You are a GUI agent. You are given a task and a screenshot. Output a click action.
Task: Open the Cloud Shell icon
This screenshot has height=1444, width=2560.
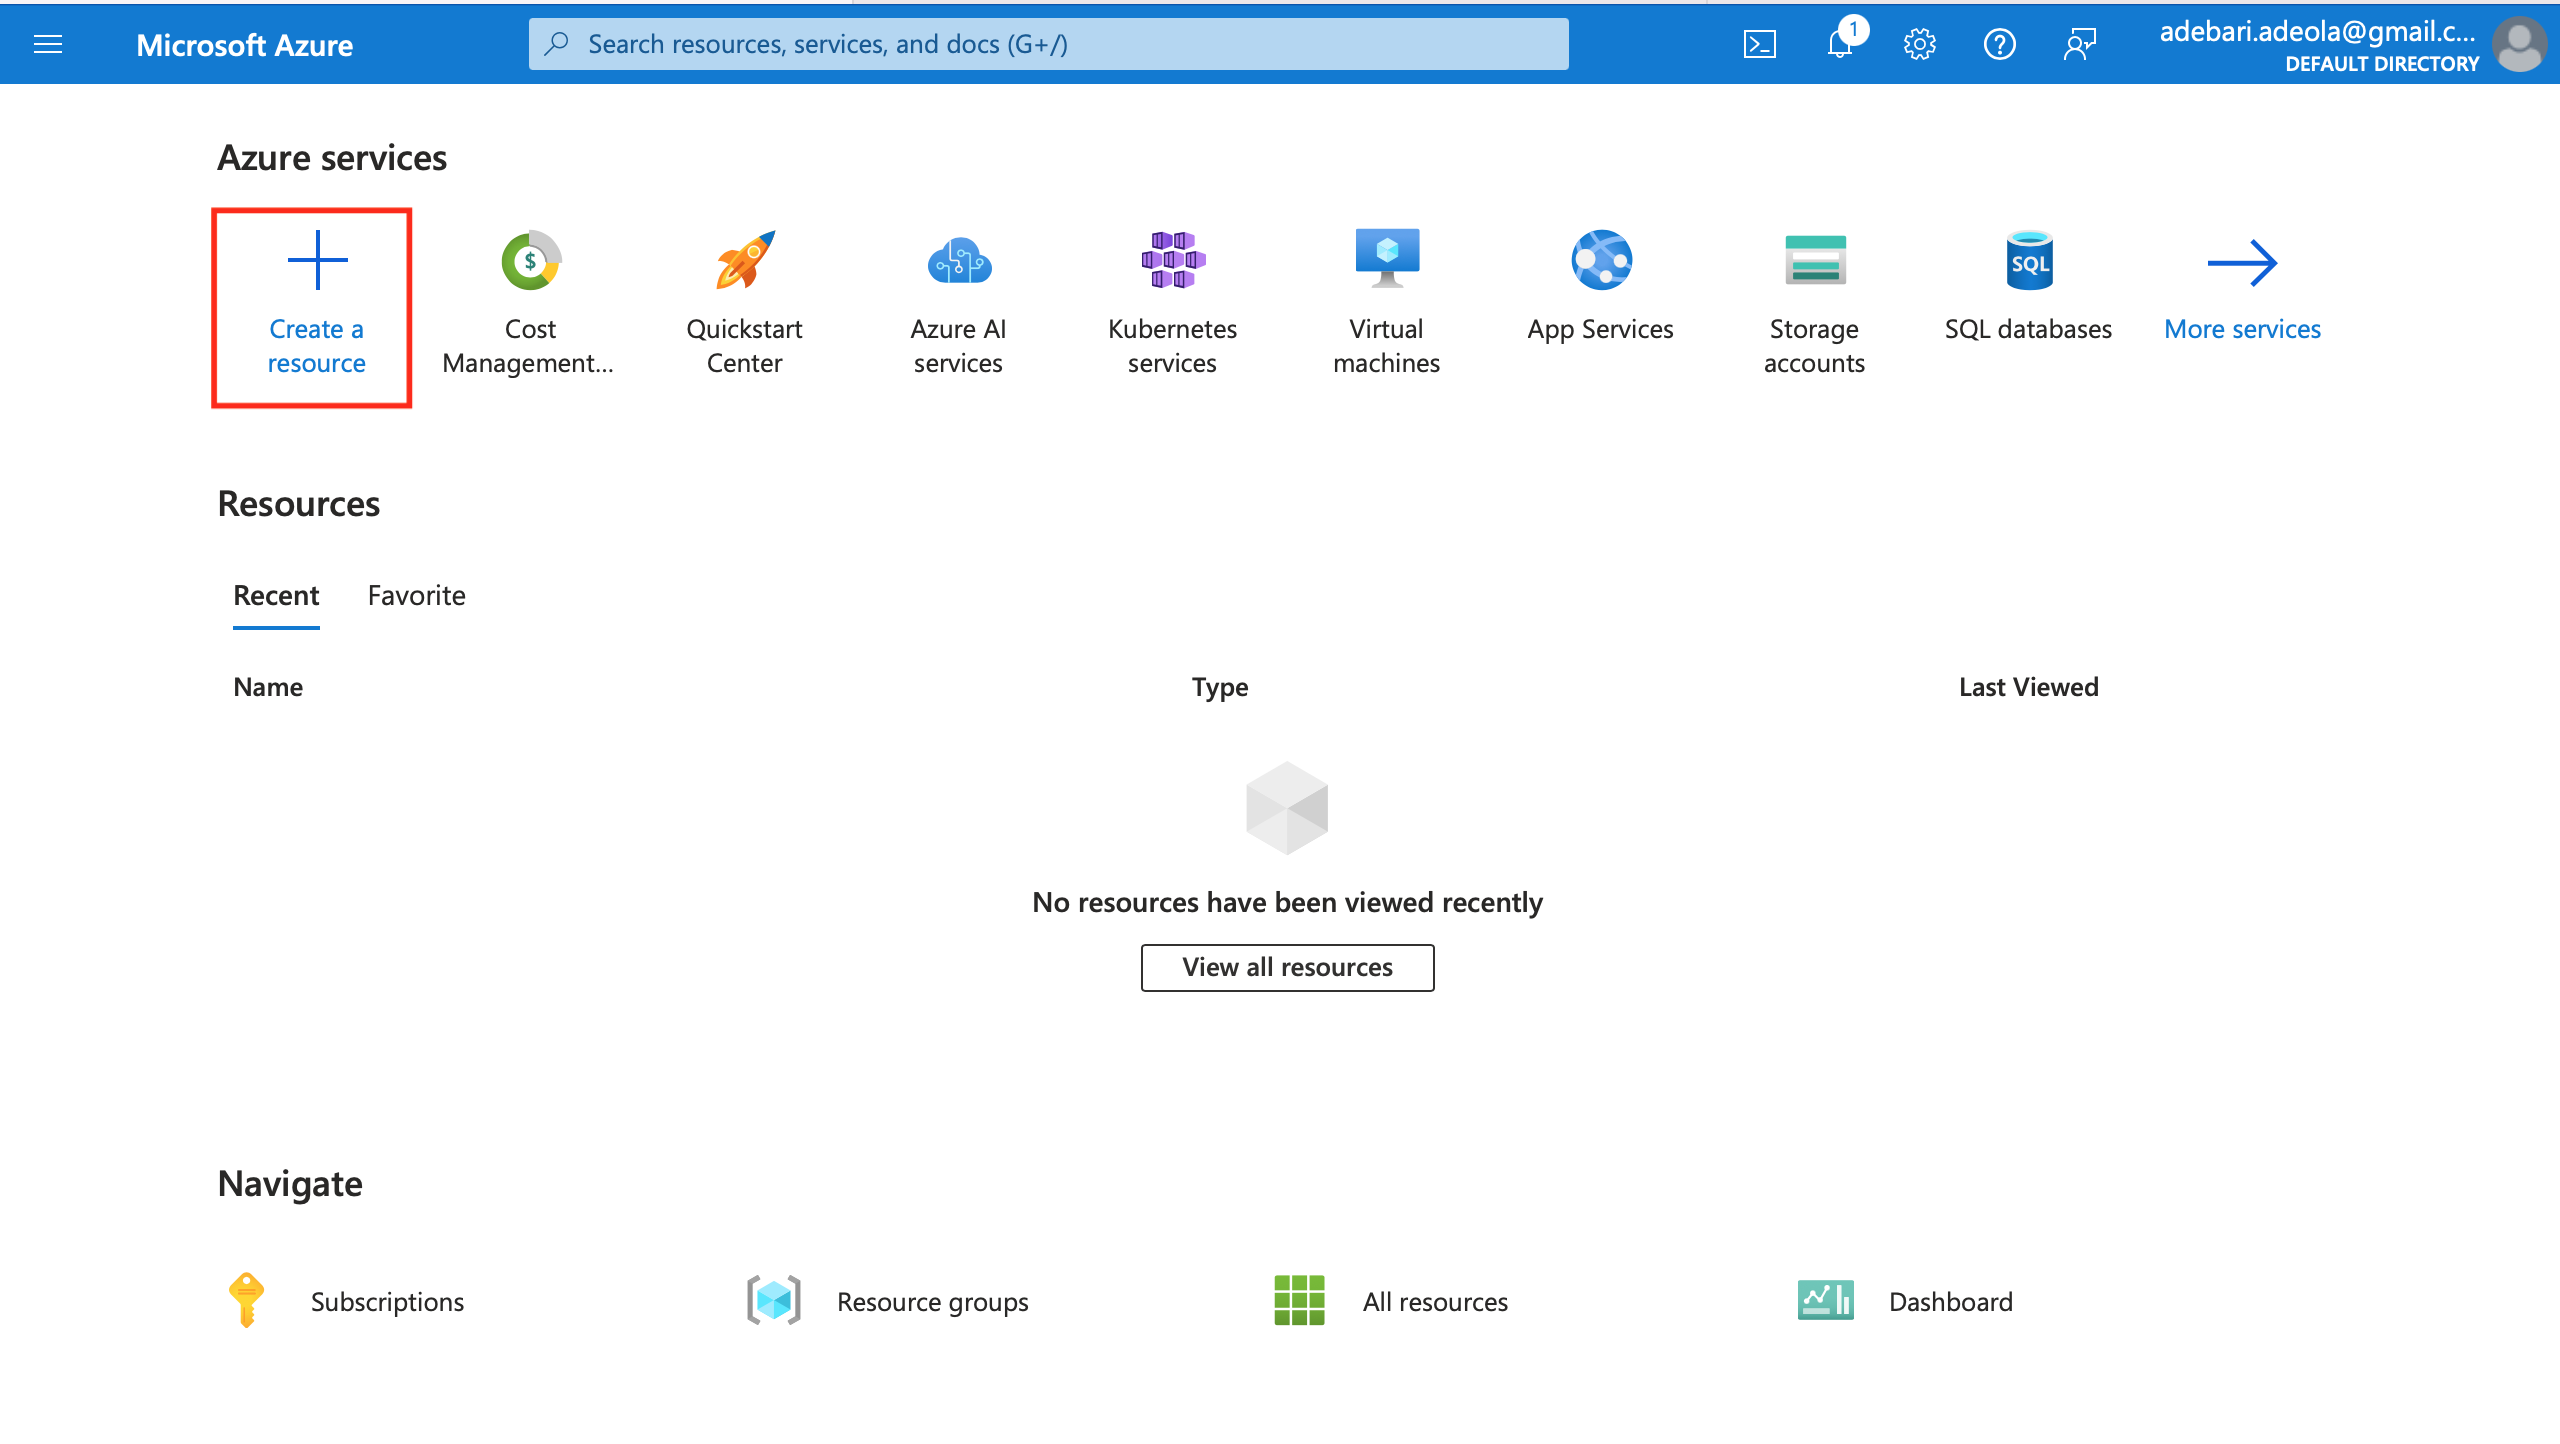pyautogui.click(x=1759, y=44)
